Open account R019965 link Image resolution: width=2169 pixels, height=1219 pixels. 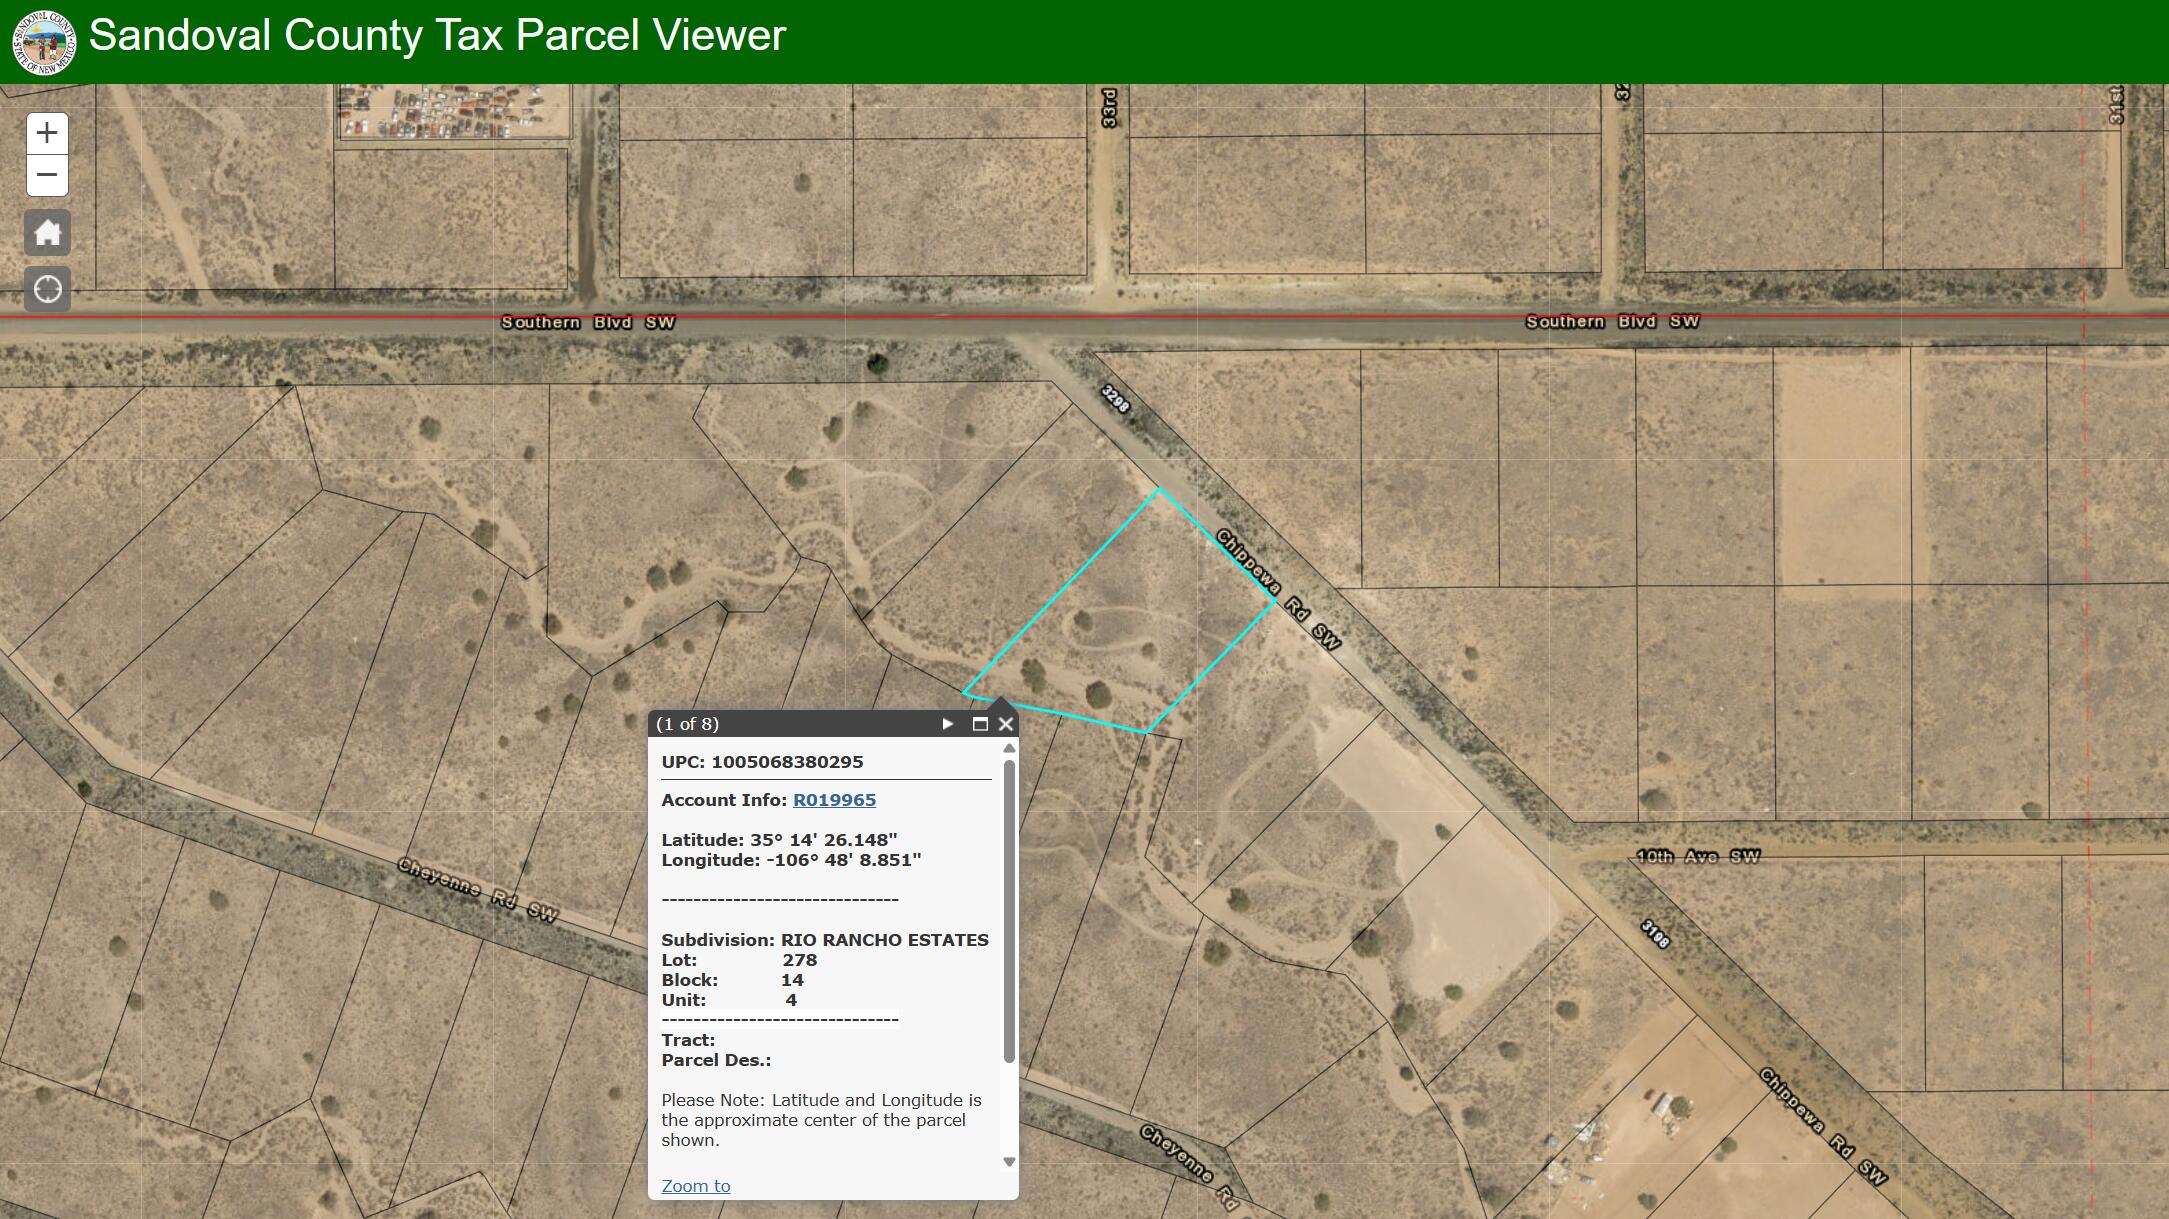(834, 800)
